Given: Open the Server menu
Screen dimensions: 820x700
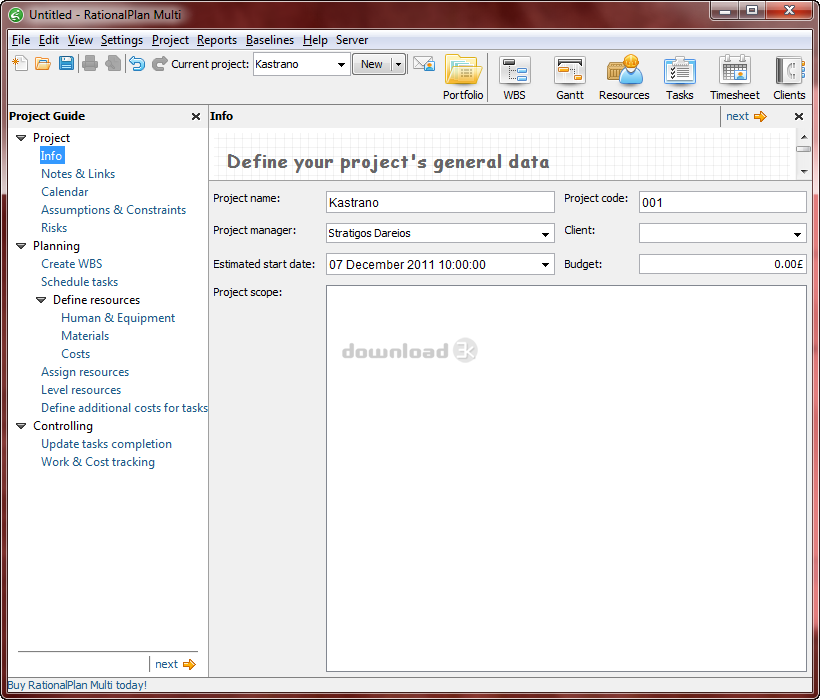Looking at the screenshot, I should [352, 40].
